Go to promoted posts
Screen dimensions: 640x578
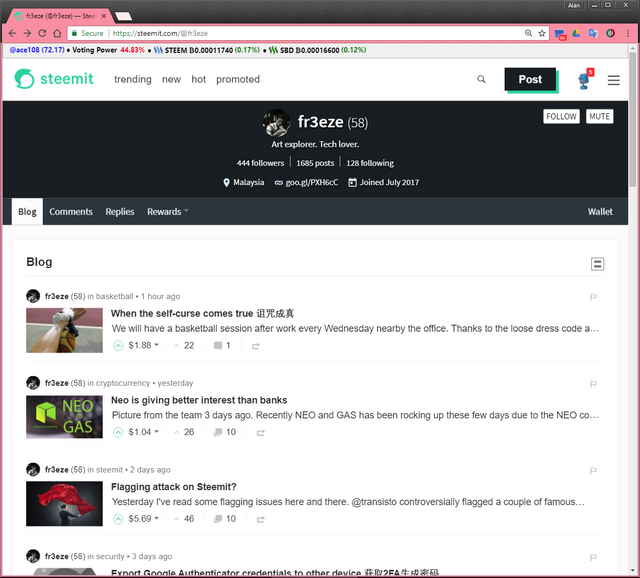coord(238,79)
